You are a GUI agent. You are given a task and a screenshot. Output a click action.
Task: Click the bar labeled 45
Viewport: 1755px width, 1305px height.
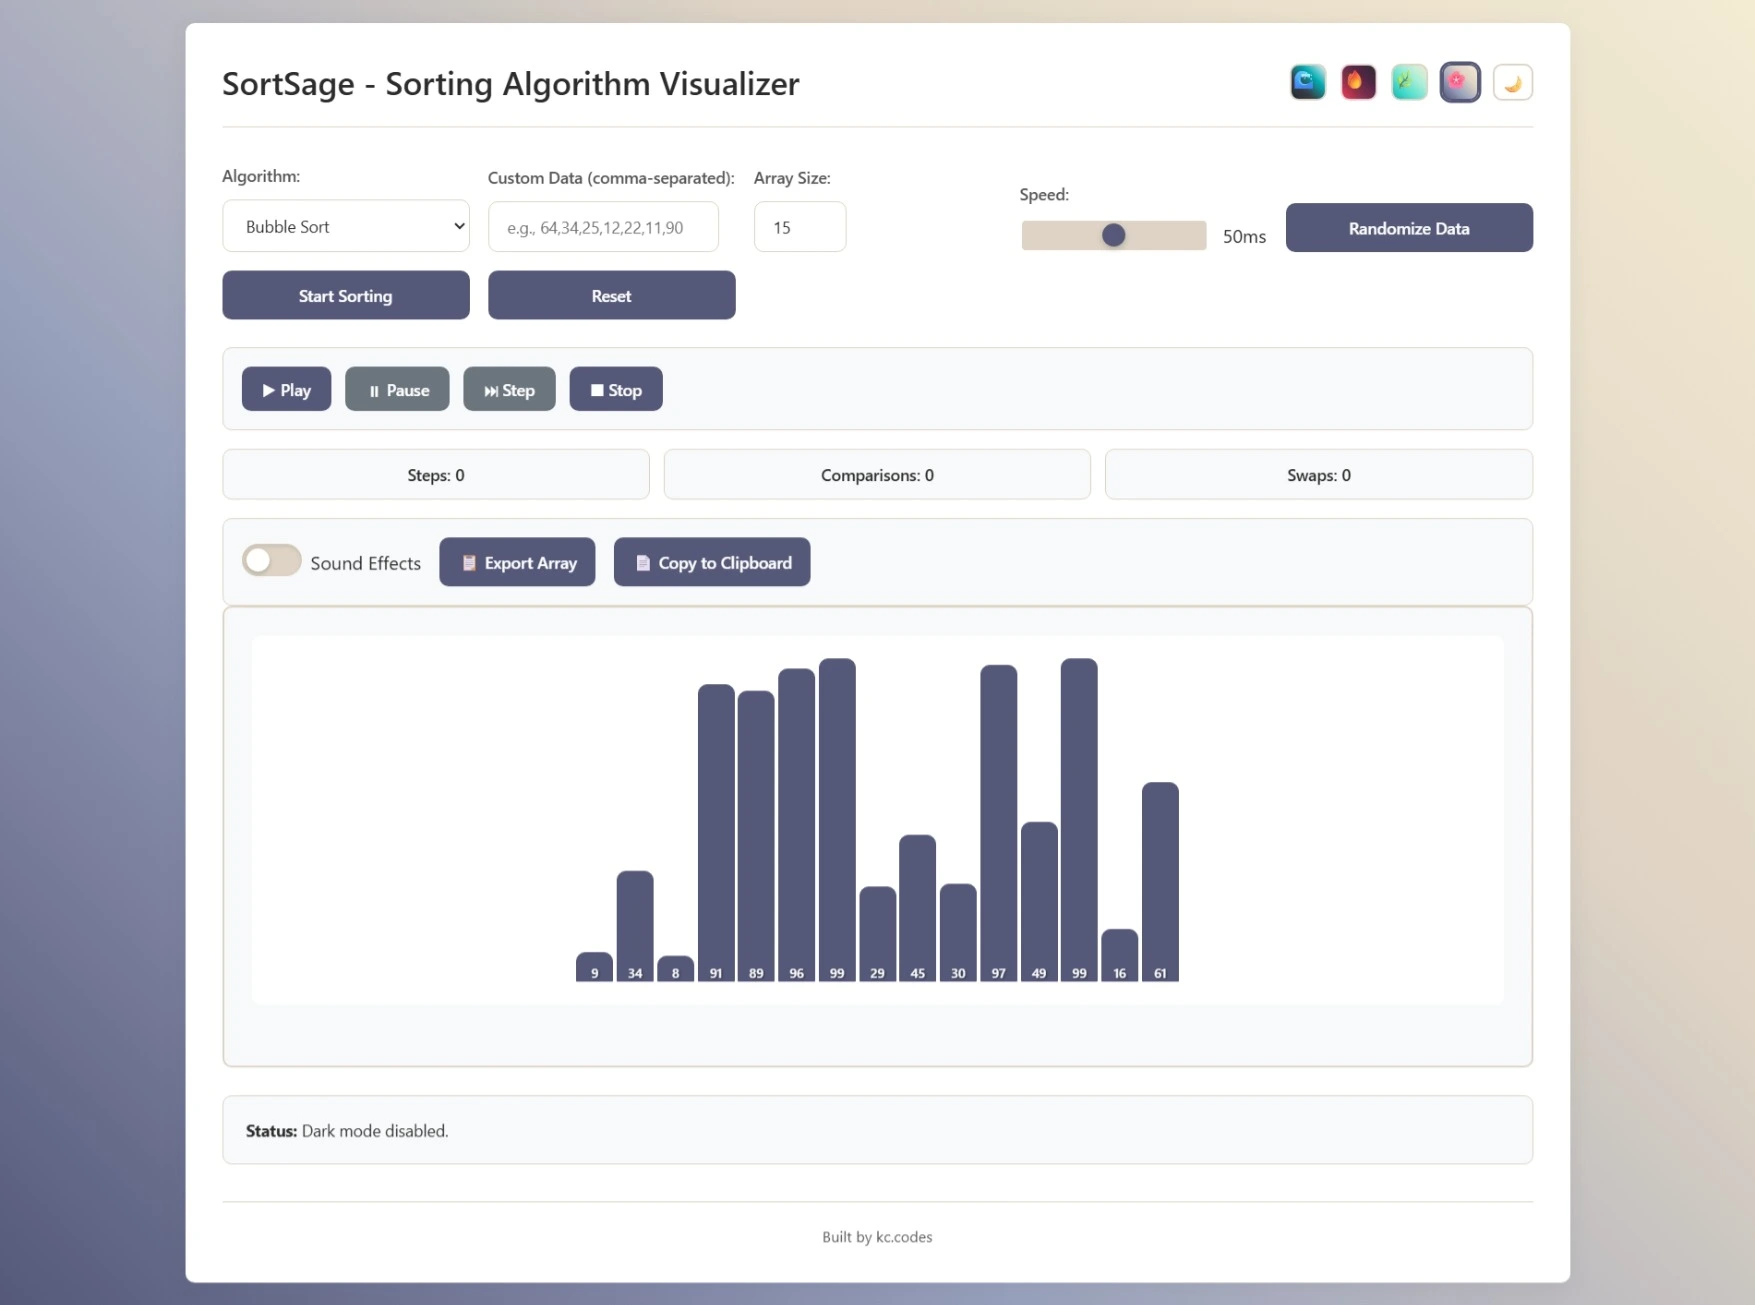pos(917,908)
